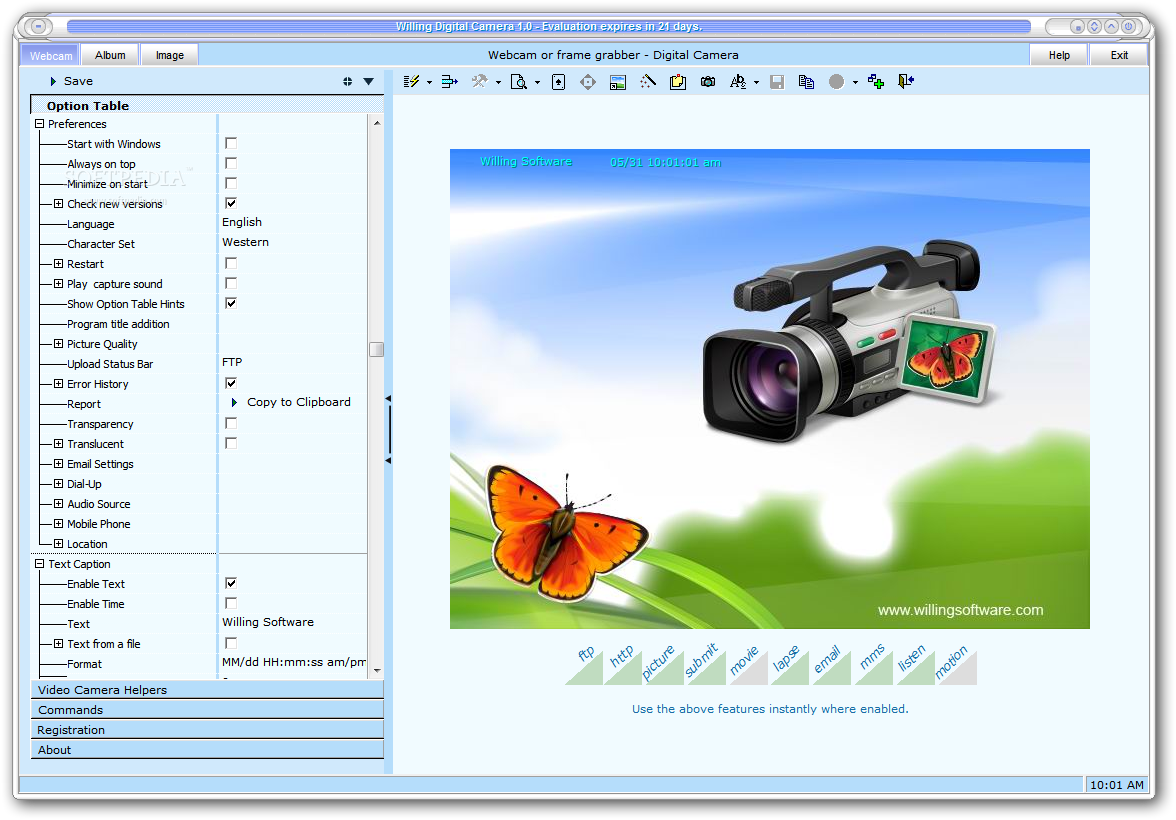Open the About section bar
Viewport: 1176px width, 820px height.
tap(207, 749)
